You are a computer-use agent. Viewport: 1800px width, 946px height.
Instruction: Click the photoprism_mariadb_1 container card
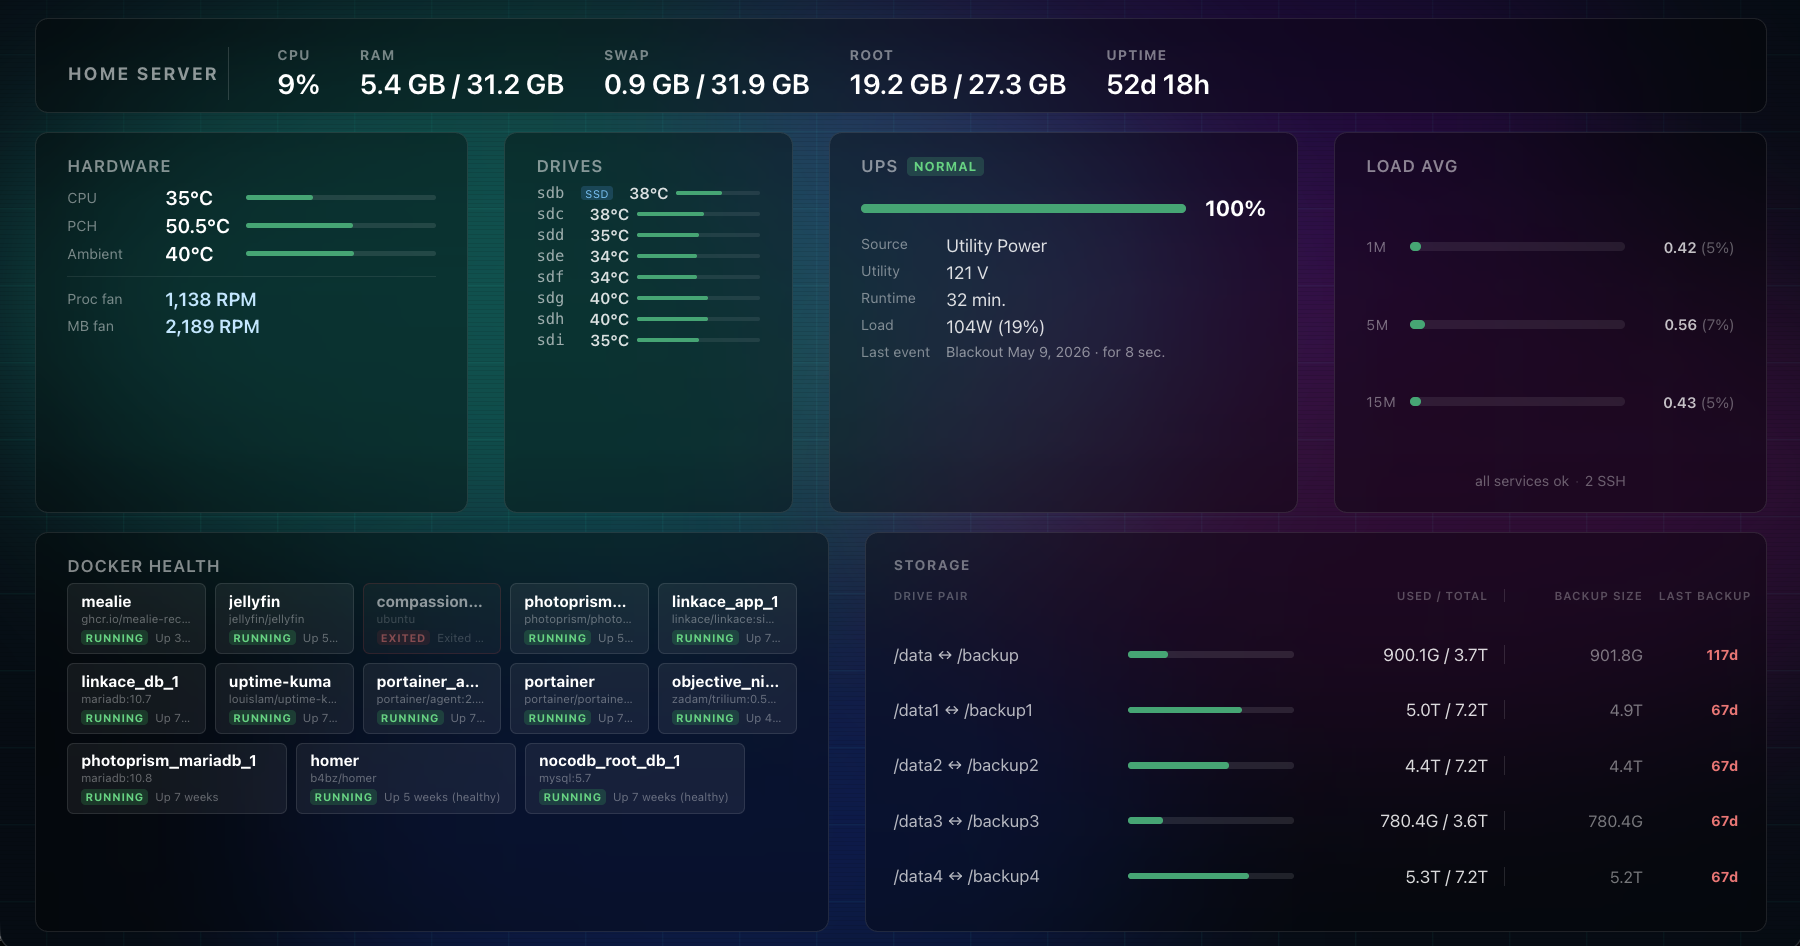pyautogui.click(x=177, y=778)
